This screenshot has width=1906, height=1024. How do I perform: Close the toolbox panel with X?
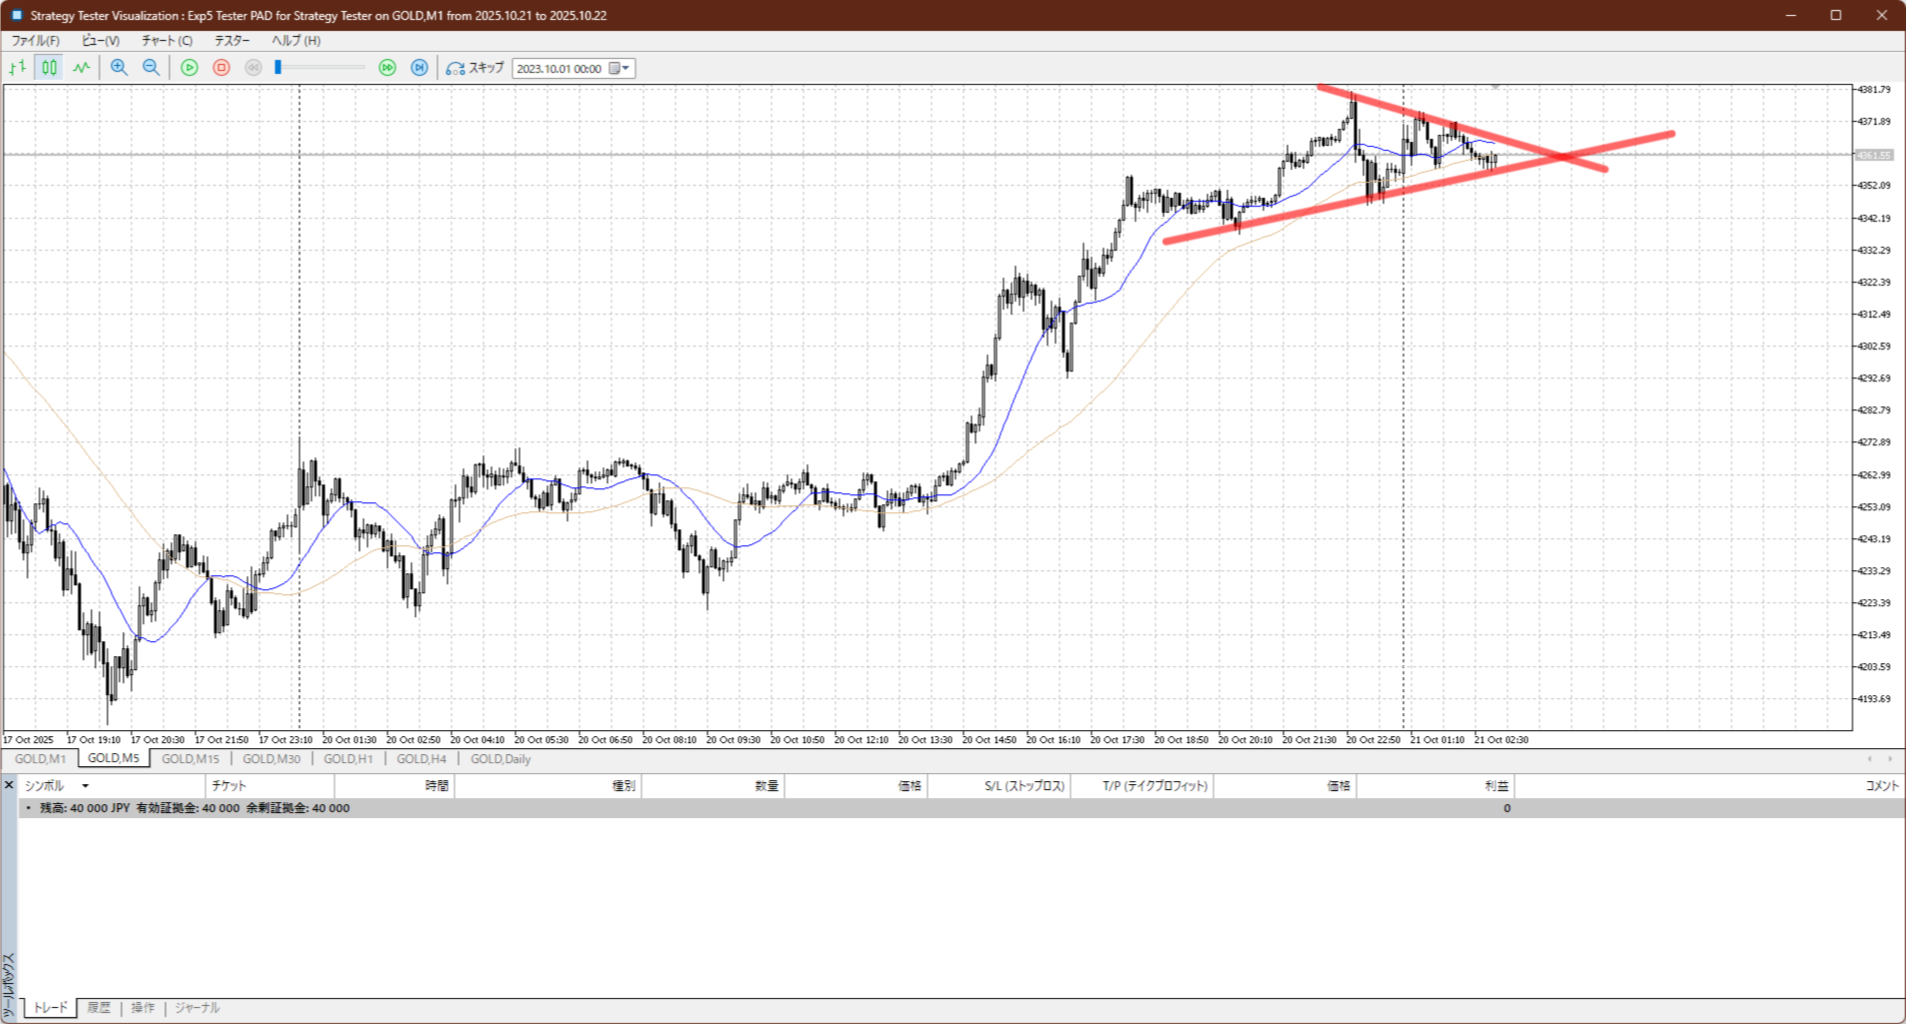point(9,785)
